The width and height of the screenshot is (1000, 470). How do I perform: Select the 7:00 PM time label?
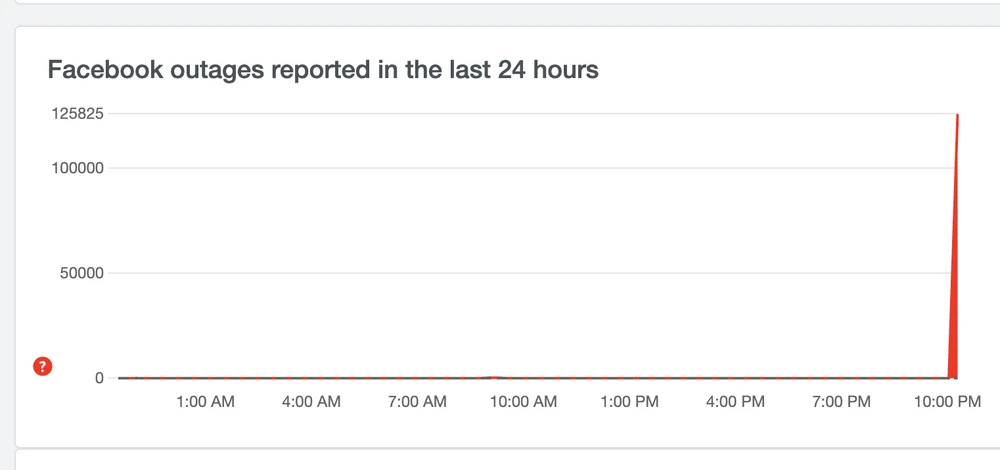pyautogui.click(x=841, y=402)
